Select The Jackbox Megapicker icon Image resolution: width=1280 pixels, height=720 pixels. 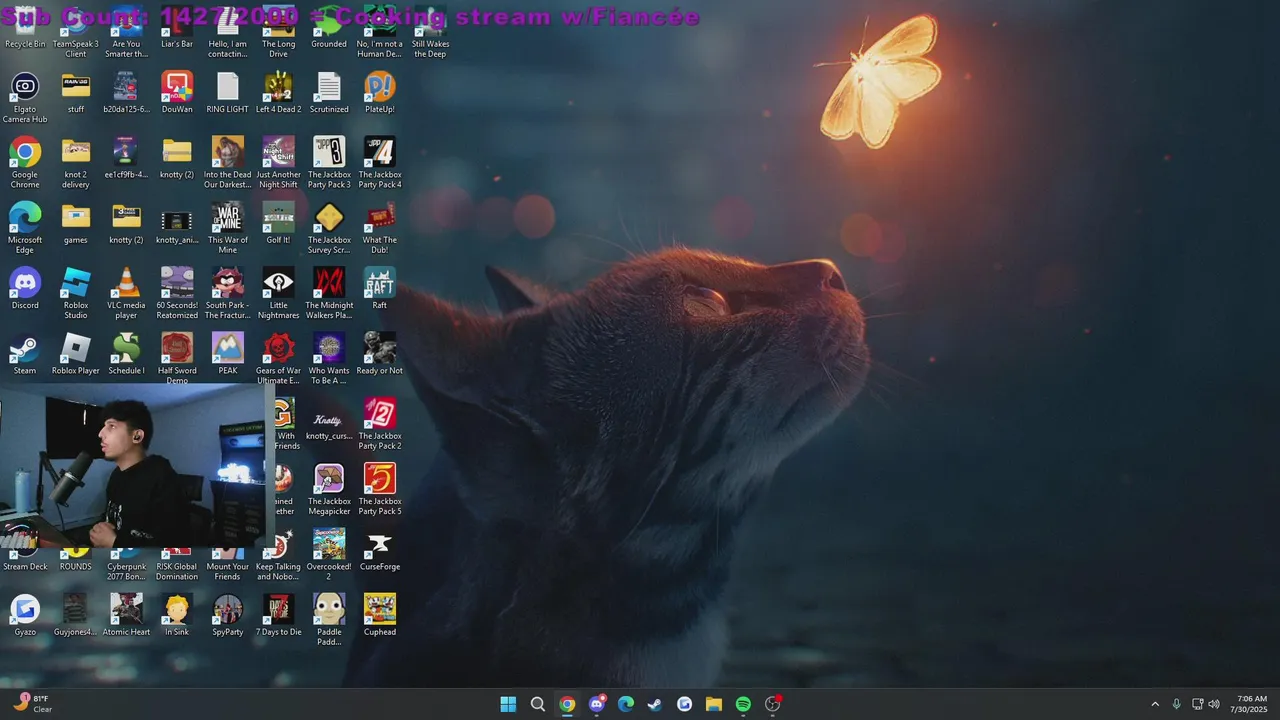tap(329, 489)
